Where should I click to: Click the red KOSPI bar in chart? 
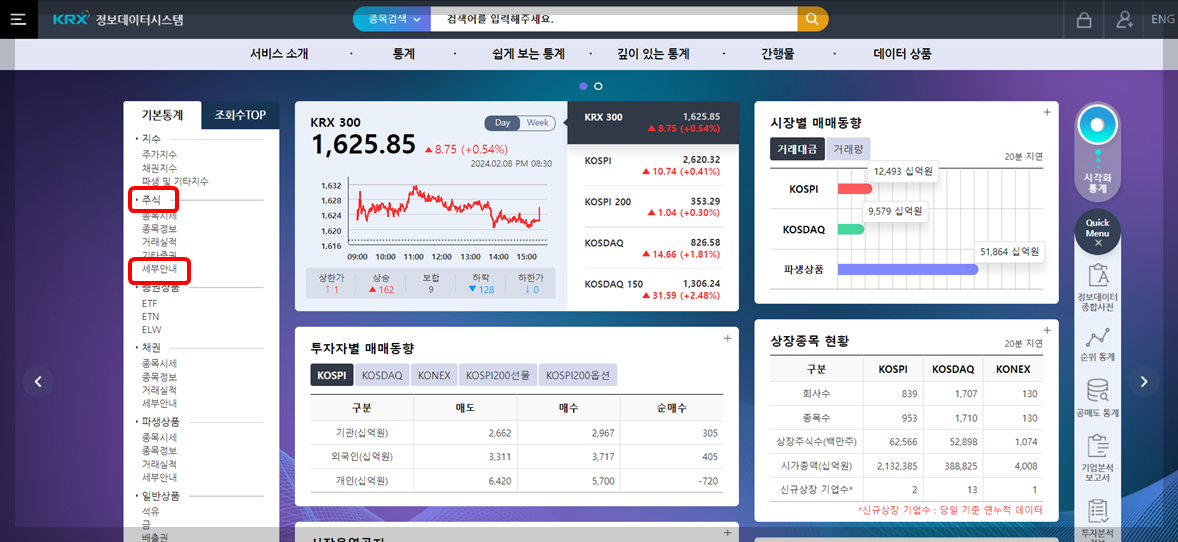(x=855, y=188)
